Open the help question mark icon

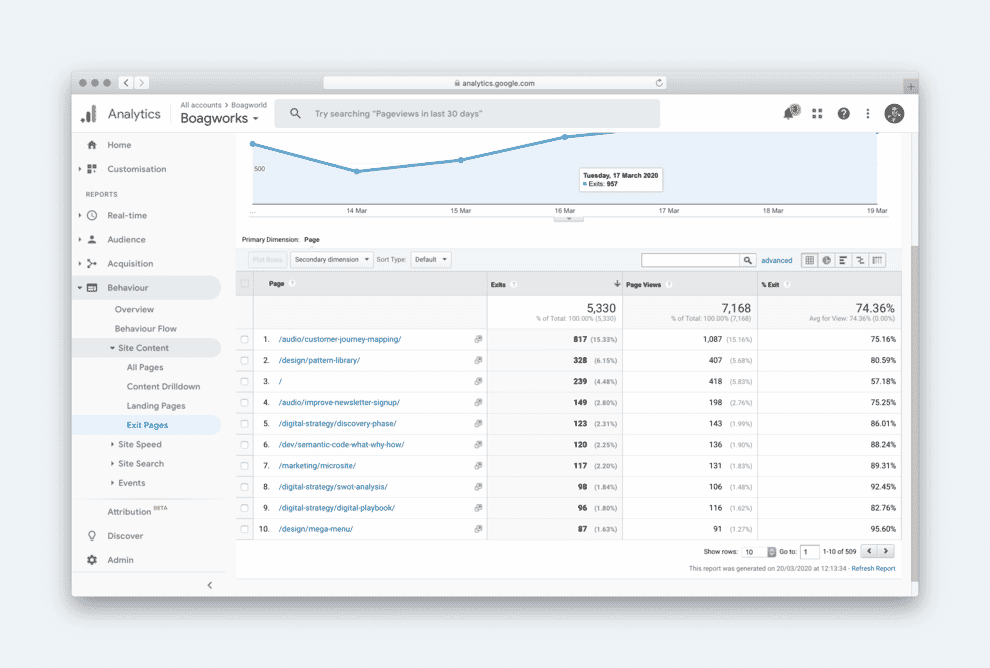tap(844, 114)
